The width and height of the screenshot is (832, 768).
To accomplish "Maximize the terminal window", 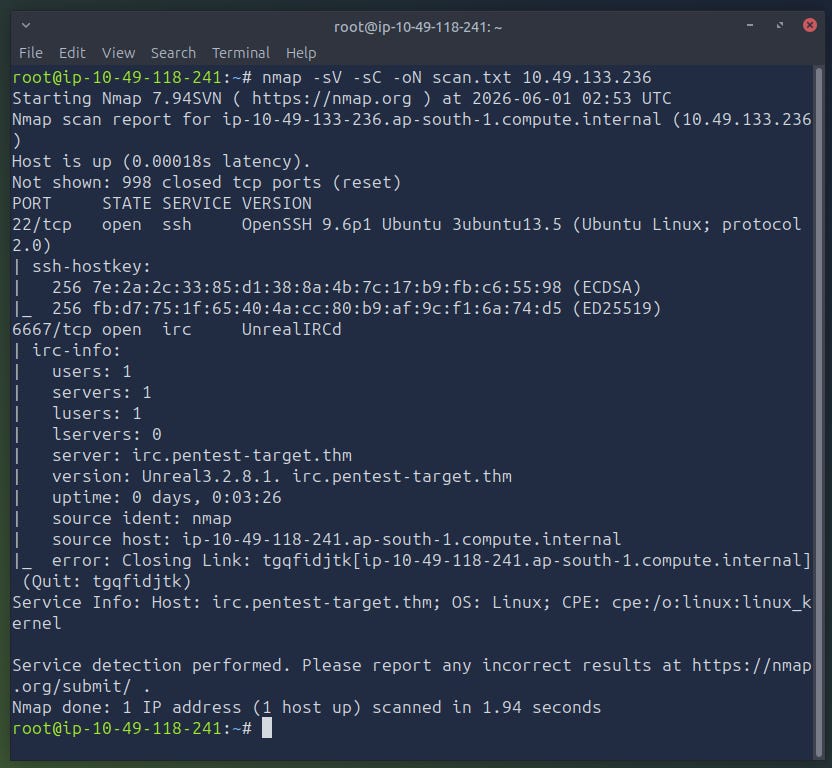I will pos(779,25).
